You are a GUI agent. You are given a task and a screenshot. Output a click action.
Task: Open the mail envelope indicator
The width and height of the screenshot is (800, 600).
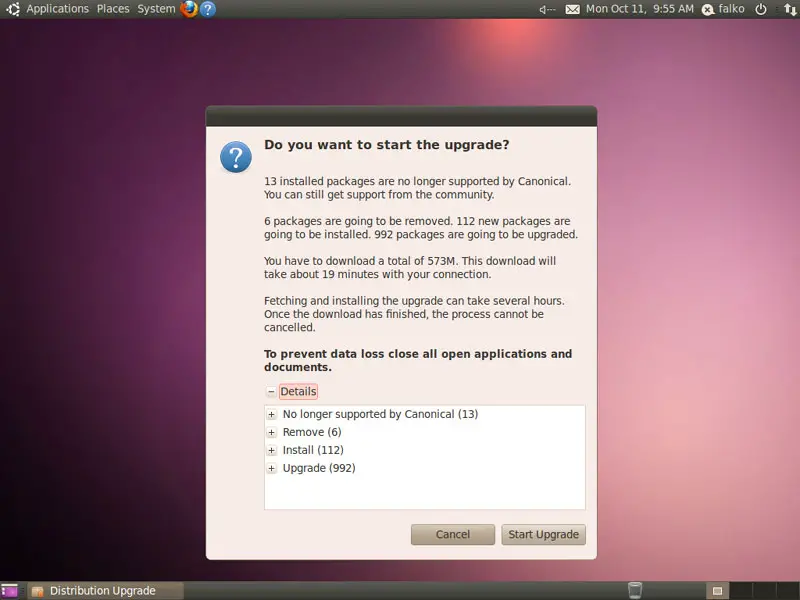(572, 9)
